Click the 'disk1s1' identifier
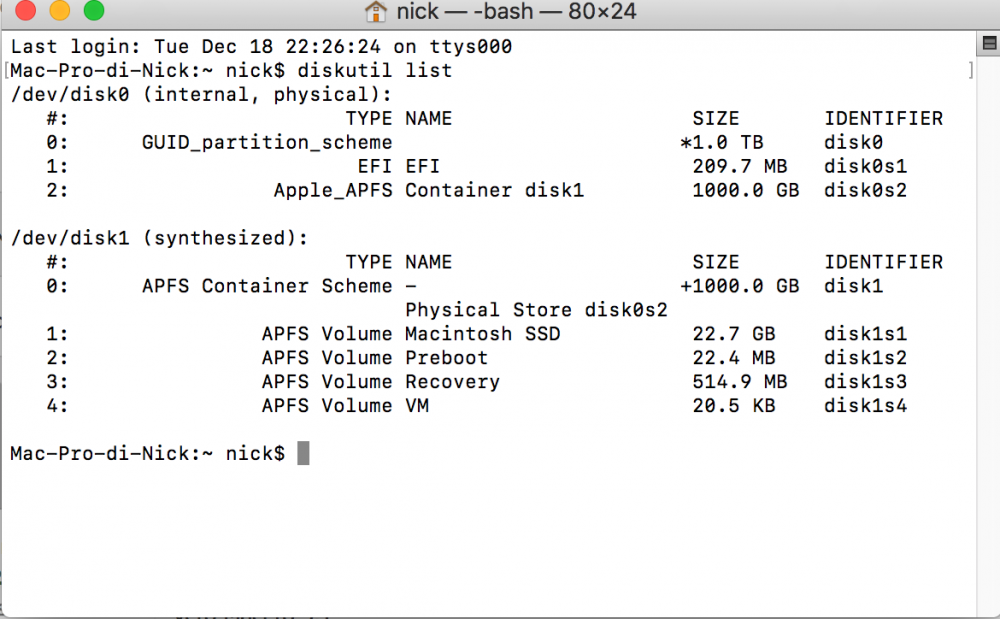The height and width of the screenshot is (619, 1000). click(865, 333)
